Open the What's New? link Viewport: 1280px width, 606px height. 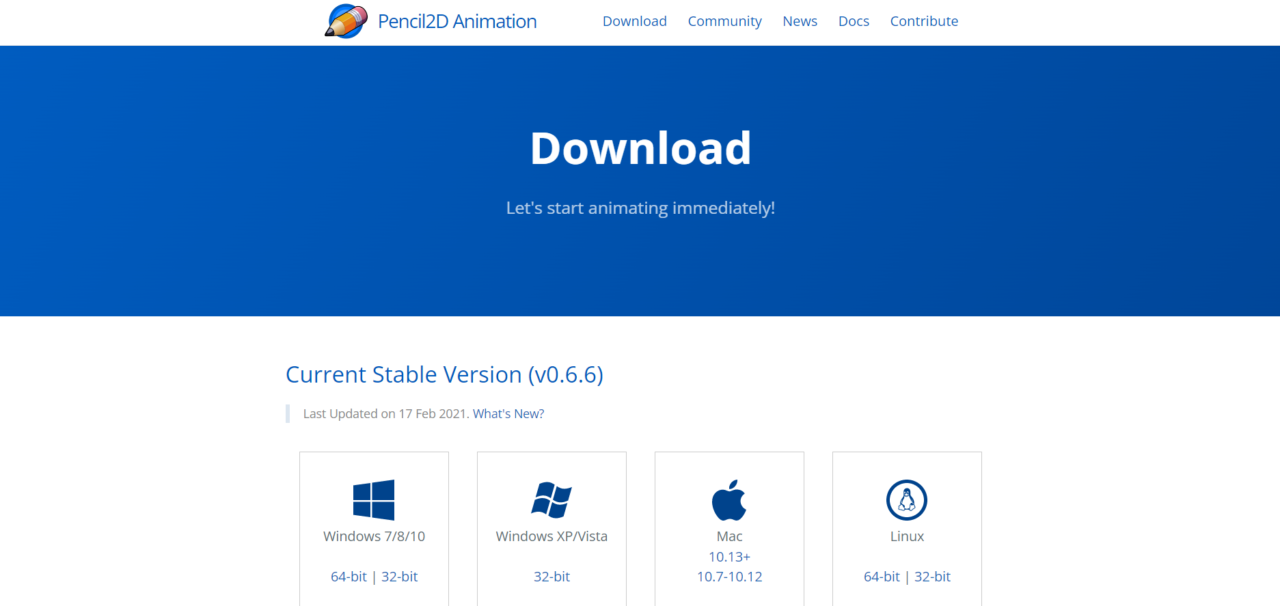click(x=508, y=414)
